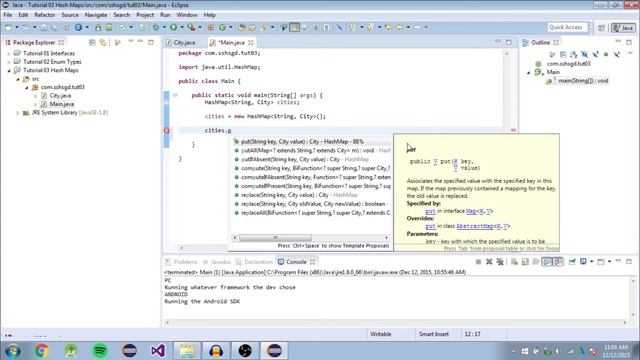
Task: Click Sort icon in Outline toolbar
Action: [574, 54]
